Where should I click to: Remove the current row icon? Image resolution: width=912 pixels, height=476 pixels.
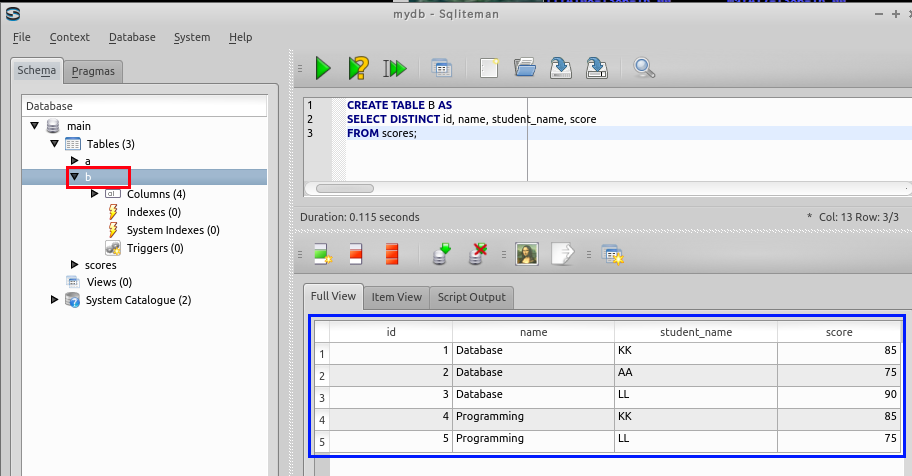(x=356, y=254)
